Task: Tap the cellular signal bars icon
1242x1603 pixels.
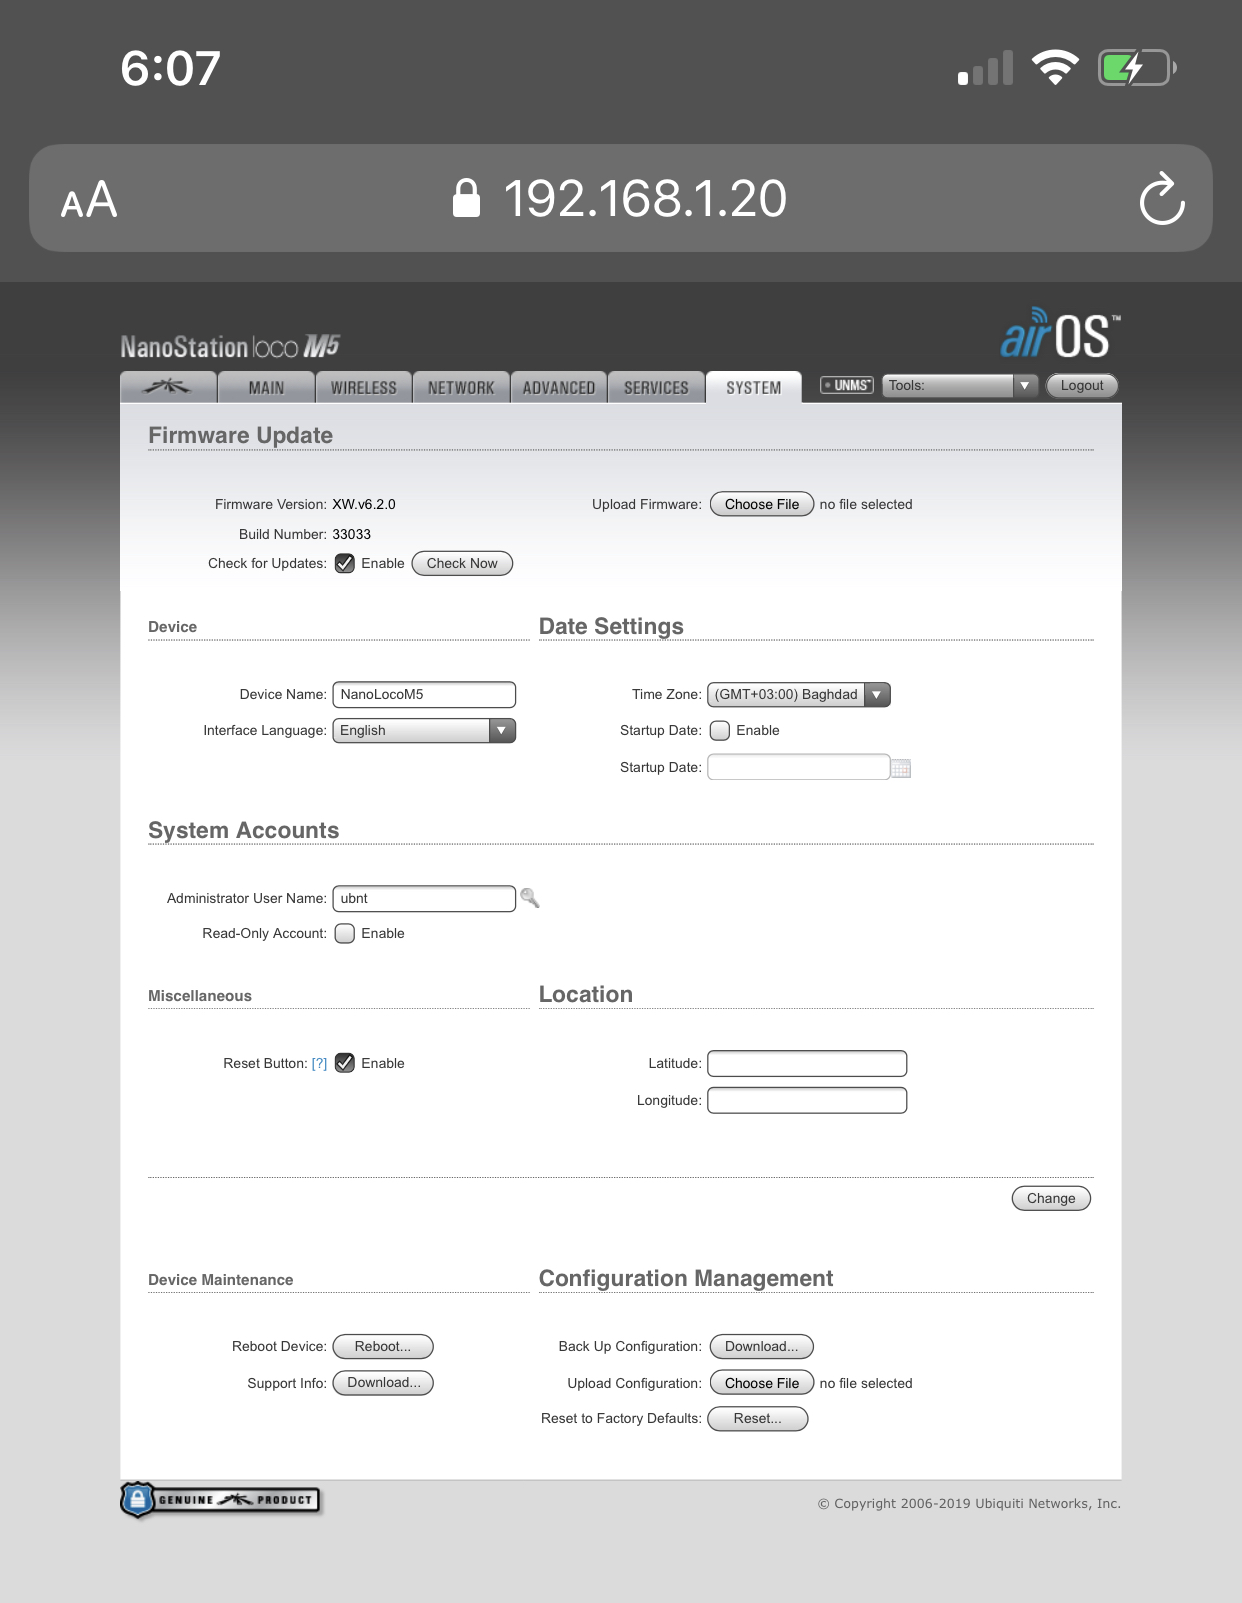Action: tap(985, 68)
